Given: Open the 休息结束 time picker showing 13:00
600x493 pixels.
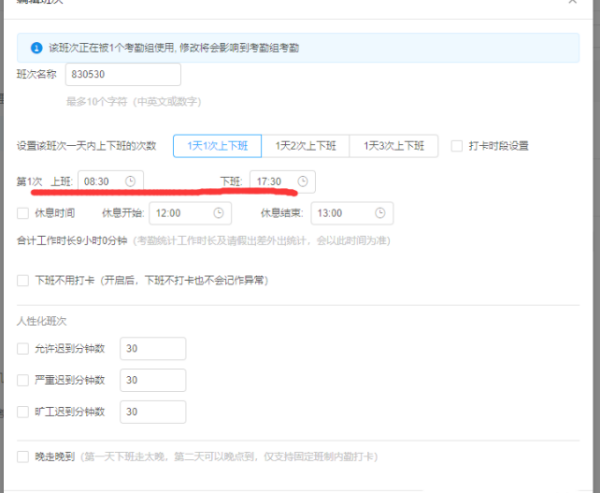Looking at the screenshot, I should (x=352, y=213).
